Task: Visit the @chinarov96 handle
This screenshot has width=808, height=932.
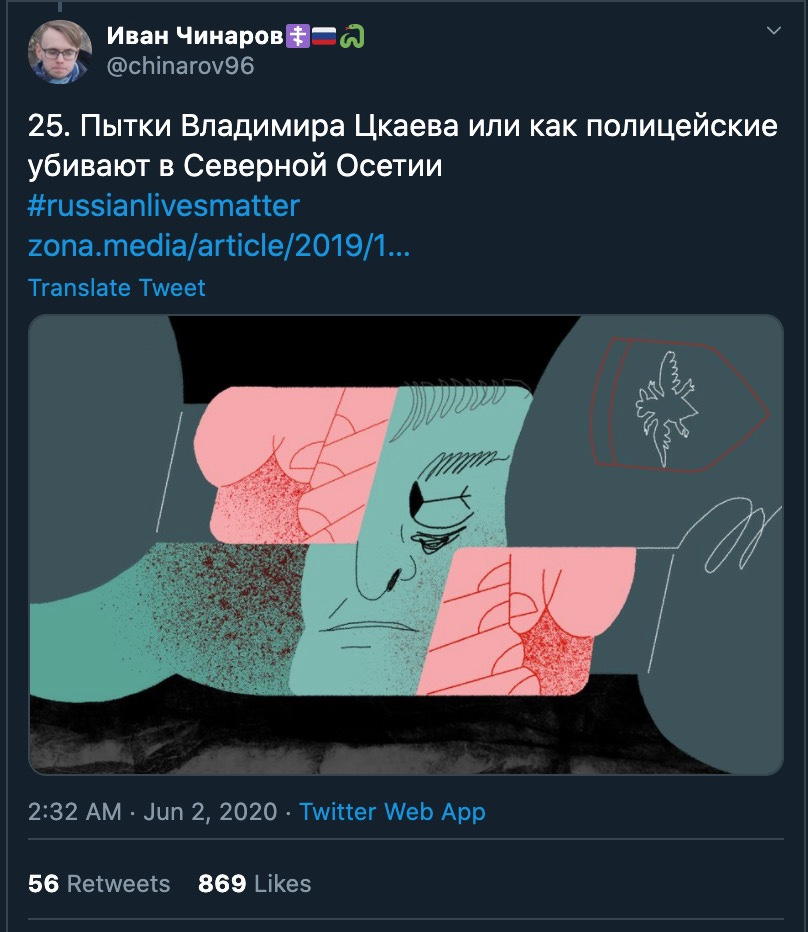Action: point(180,66)
